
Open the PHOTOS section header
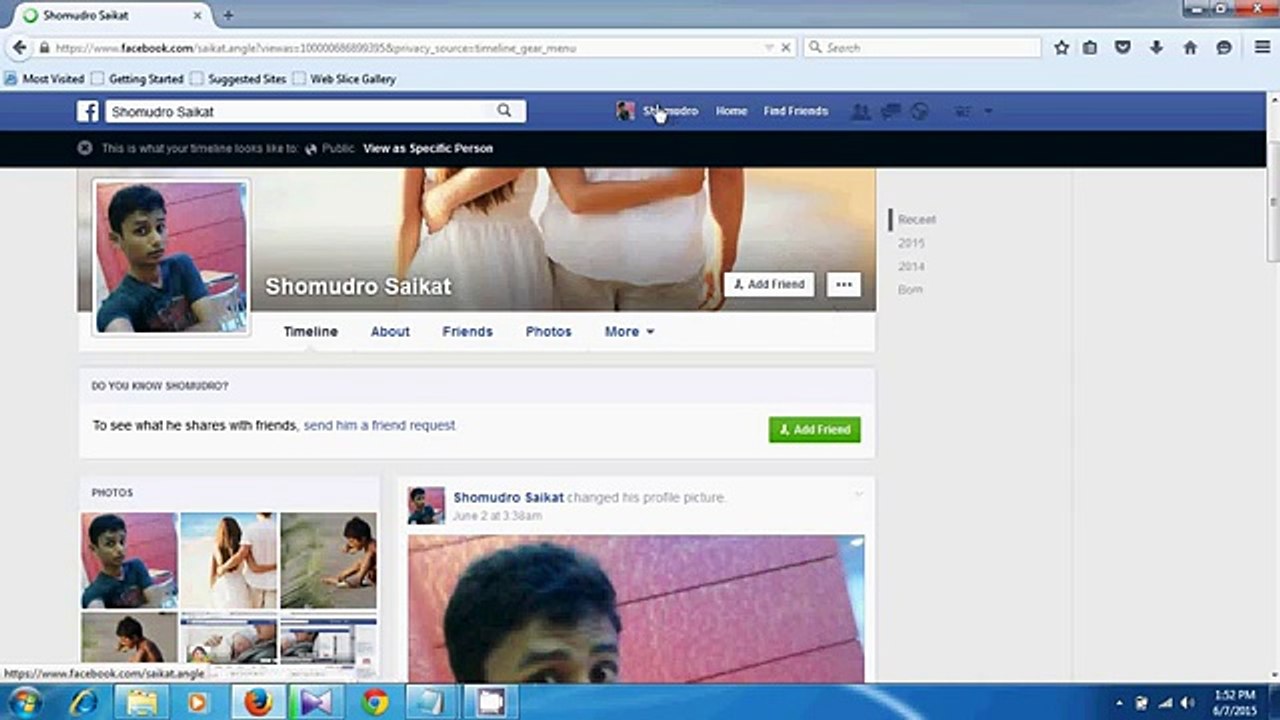(112, 493)
